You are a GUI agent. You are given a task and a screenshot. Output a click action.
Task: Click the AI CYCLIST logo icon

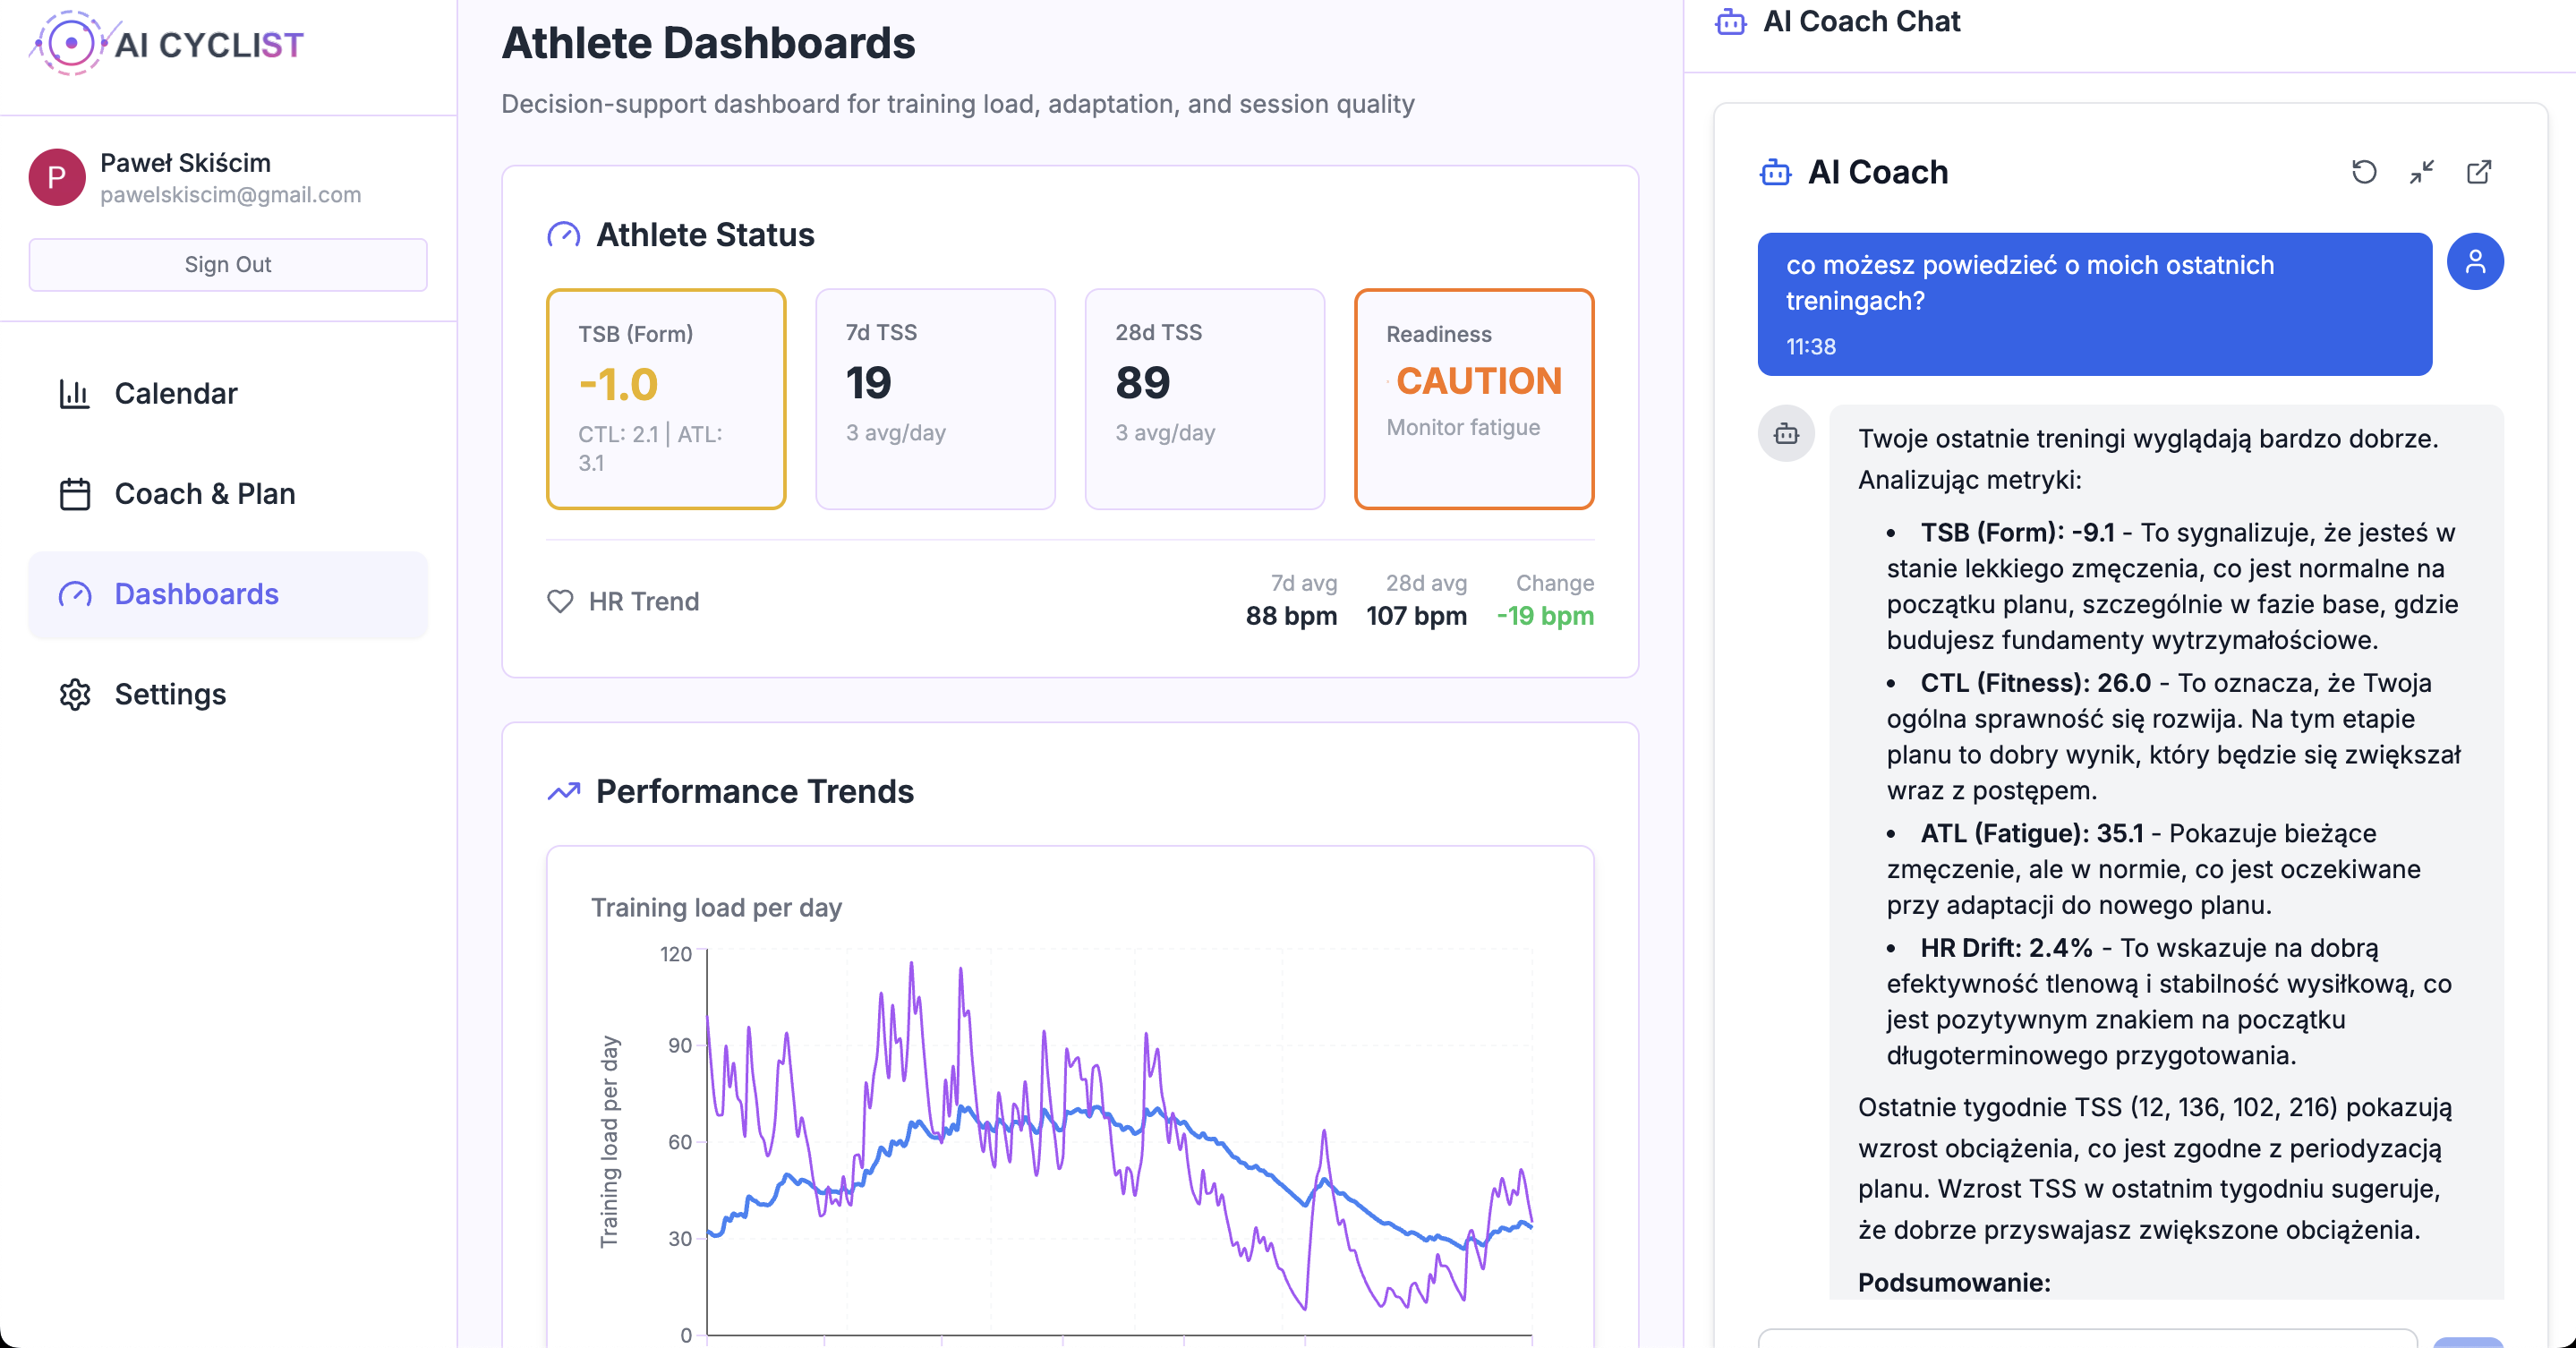pos(69,43)
